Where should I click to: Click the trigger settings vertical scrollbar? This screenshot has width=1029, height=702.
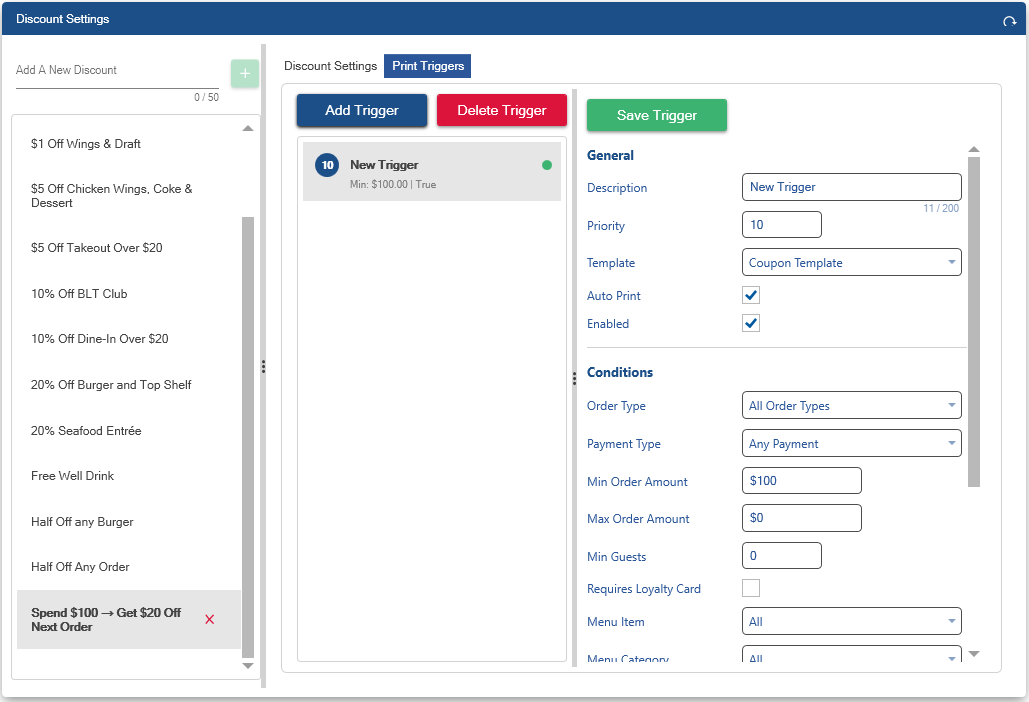974,320
